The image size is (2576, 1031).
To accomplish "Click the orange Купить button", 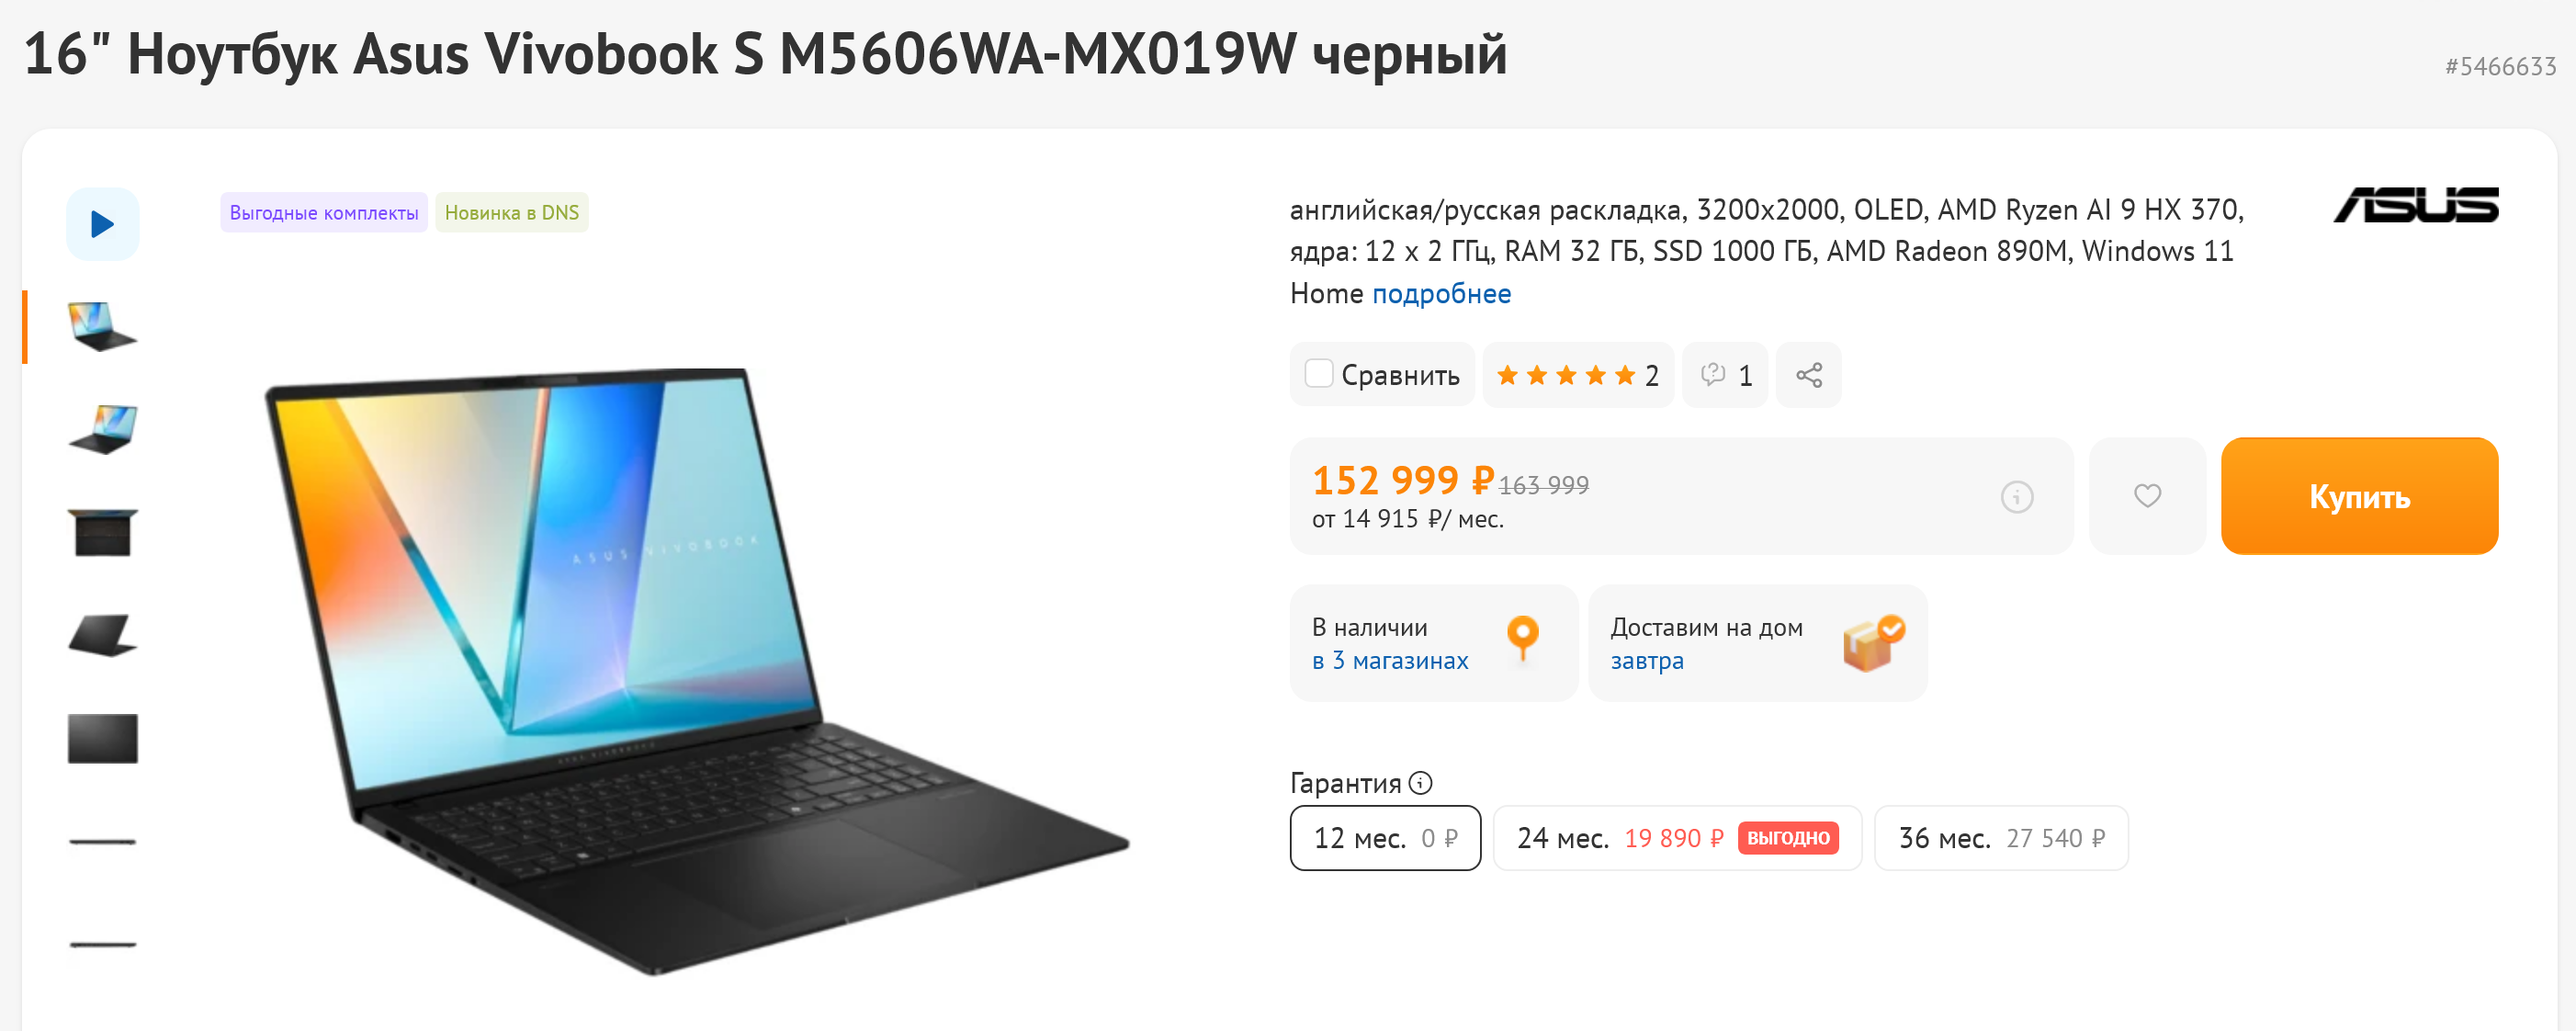I will [2359, 496].
